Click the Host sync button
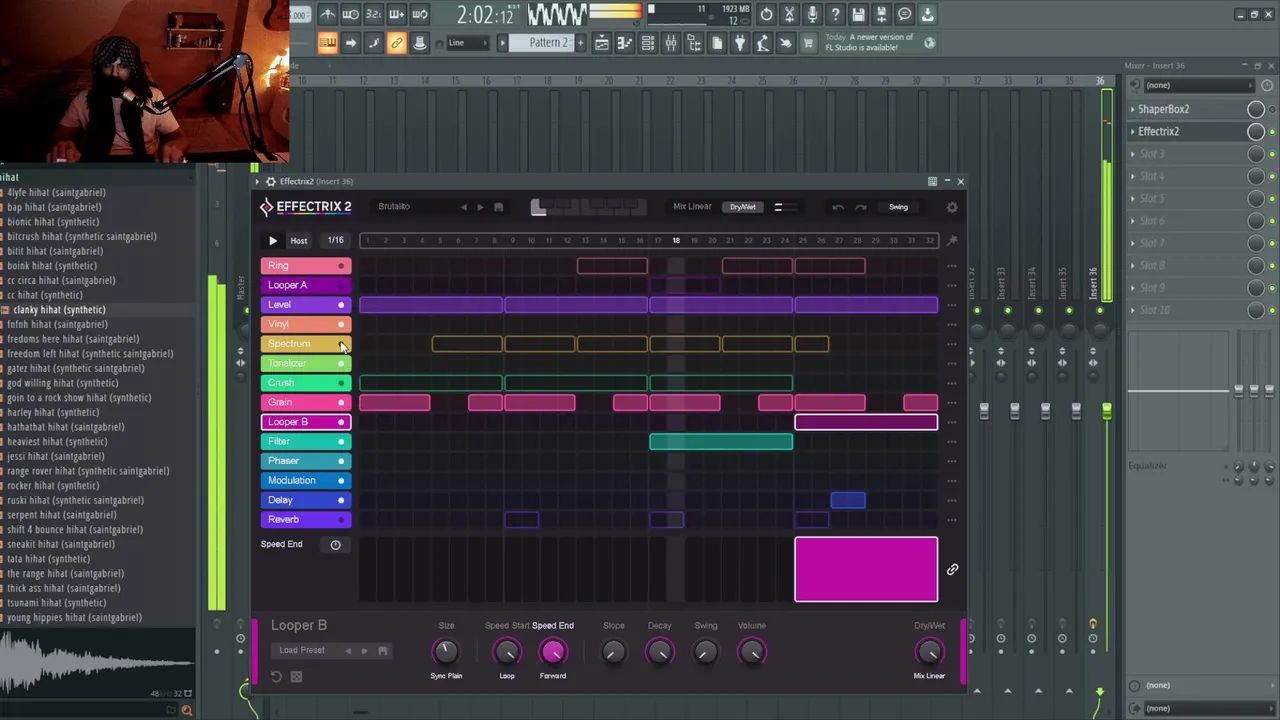 pyautogui.click(x=299, y=241)
